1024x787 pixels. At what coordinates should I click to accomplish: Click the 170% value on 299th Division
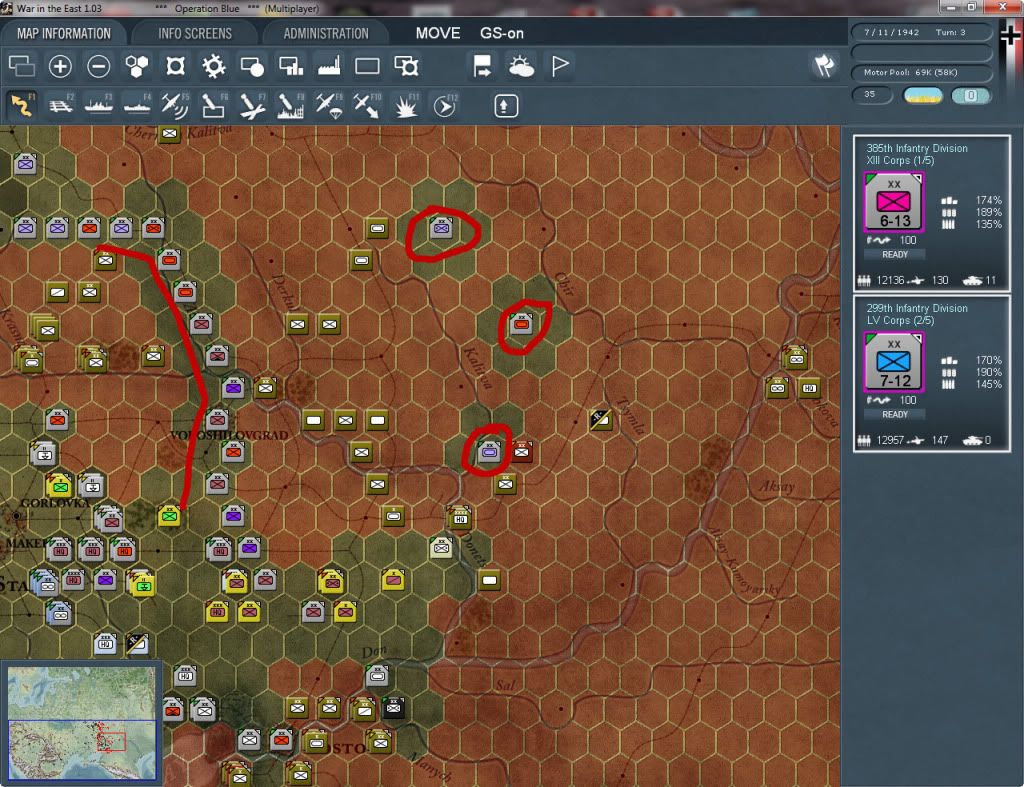pyautogui.click(x=988, y=360)
